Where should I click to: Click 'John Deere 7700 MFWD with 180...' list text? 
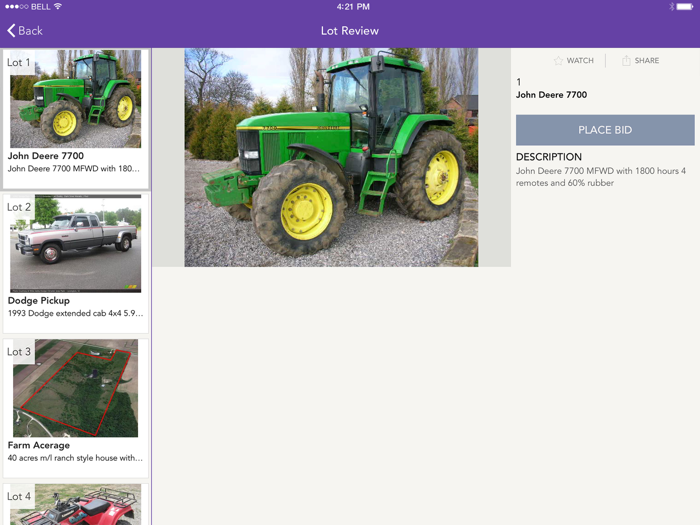tap(74, 169)
